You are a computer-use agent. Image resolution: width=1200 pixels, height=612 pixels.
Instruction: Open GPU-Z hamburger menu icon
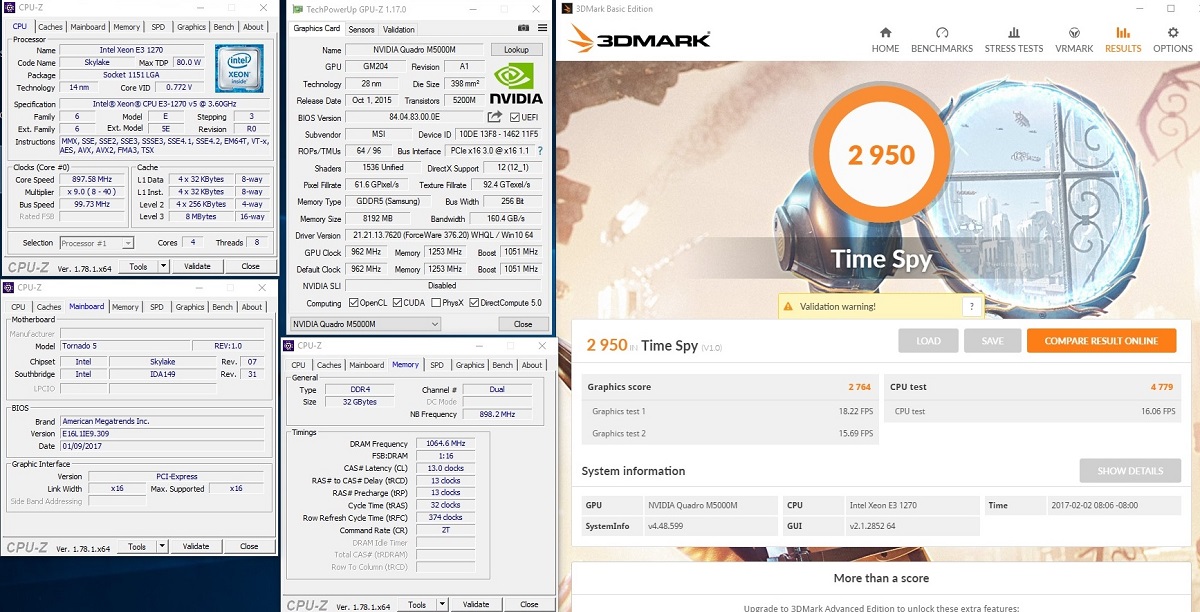[542, 29]
